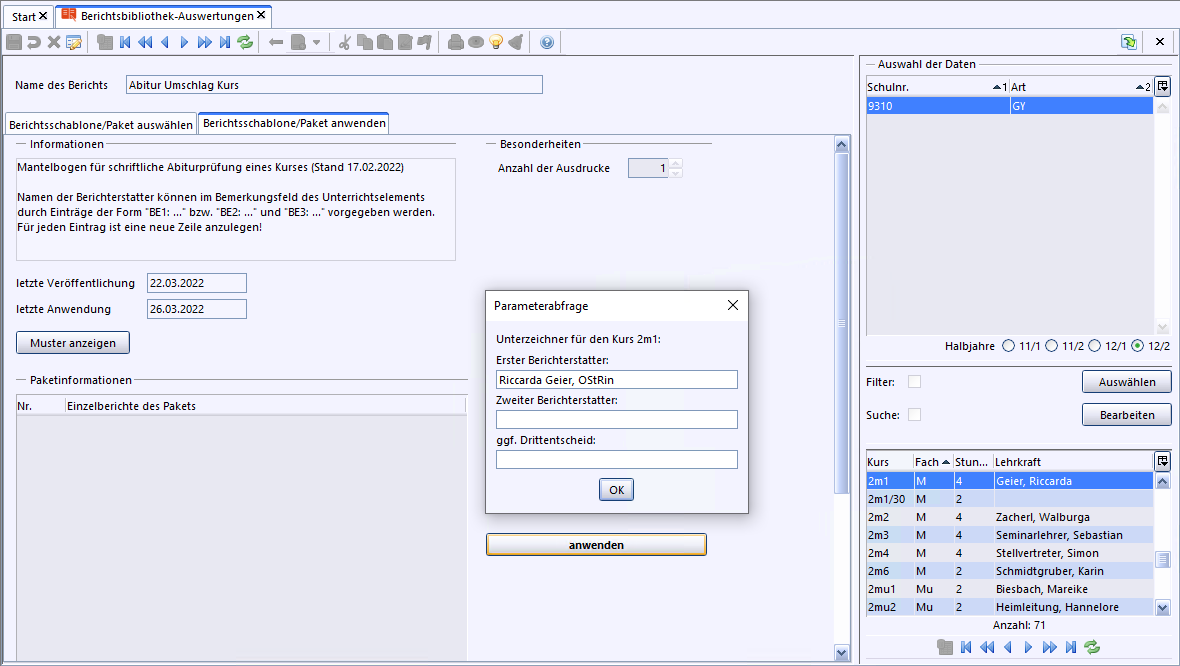Image resolution: width=1180 pixels, height=666 pixels.
Task: Click the blue help question mark icon
Action: click(547, 42)
